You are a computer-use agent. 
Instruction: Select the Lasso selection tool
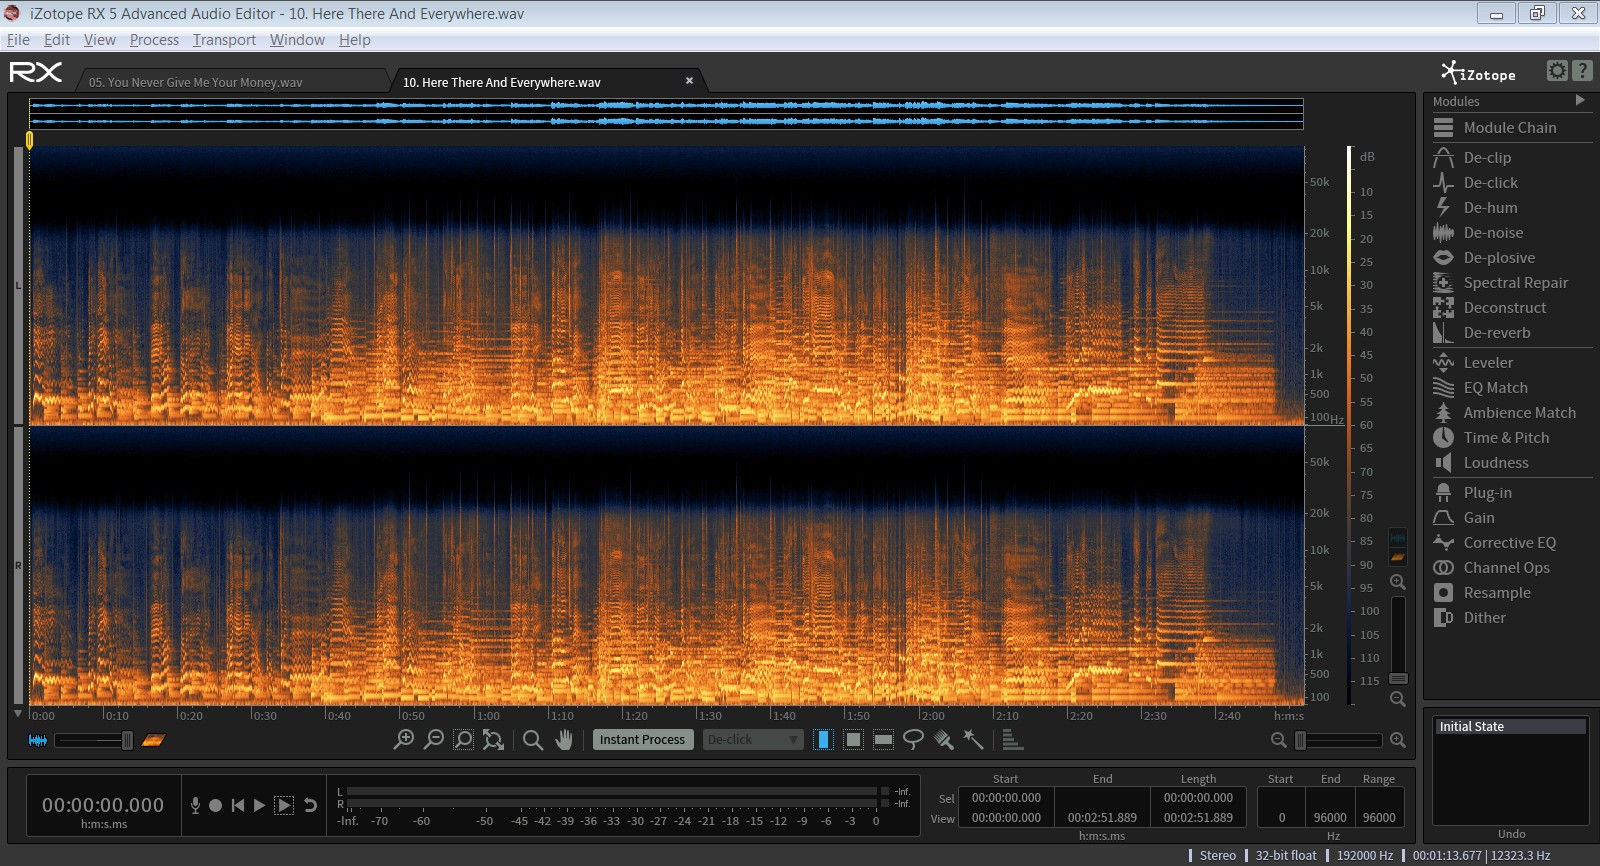click(913, 740)
